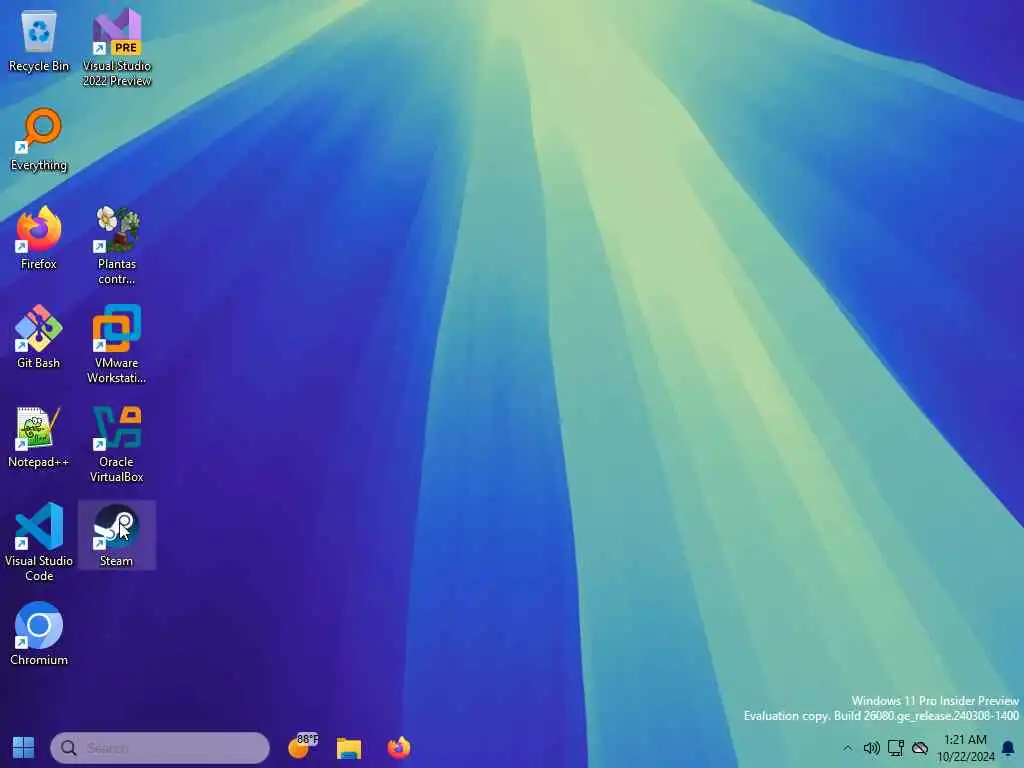Click the cloud sync tray icon

tap(920, 748)
